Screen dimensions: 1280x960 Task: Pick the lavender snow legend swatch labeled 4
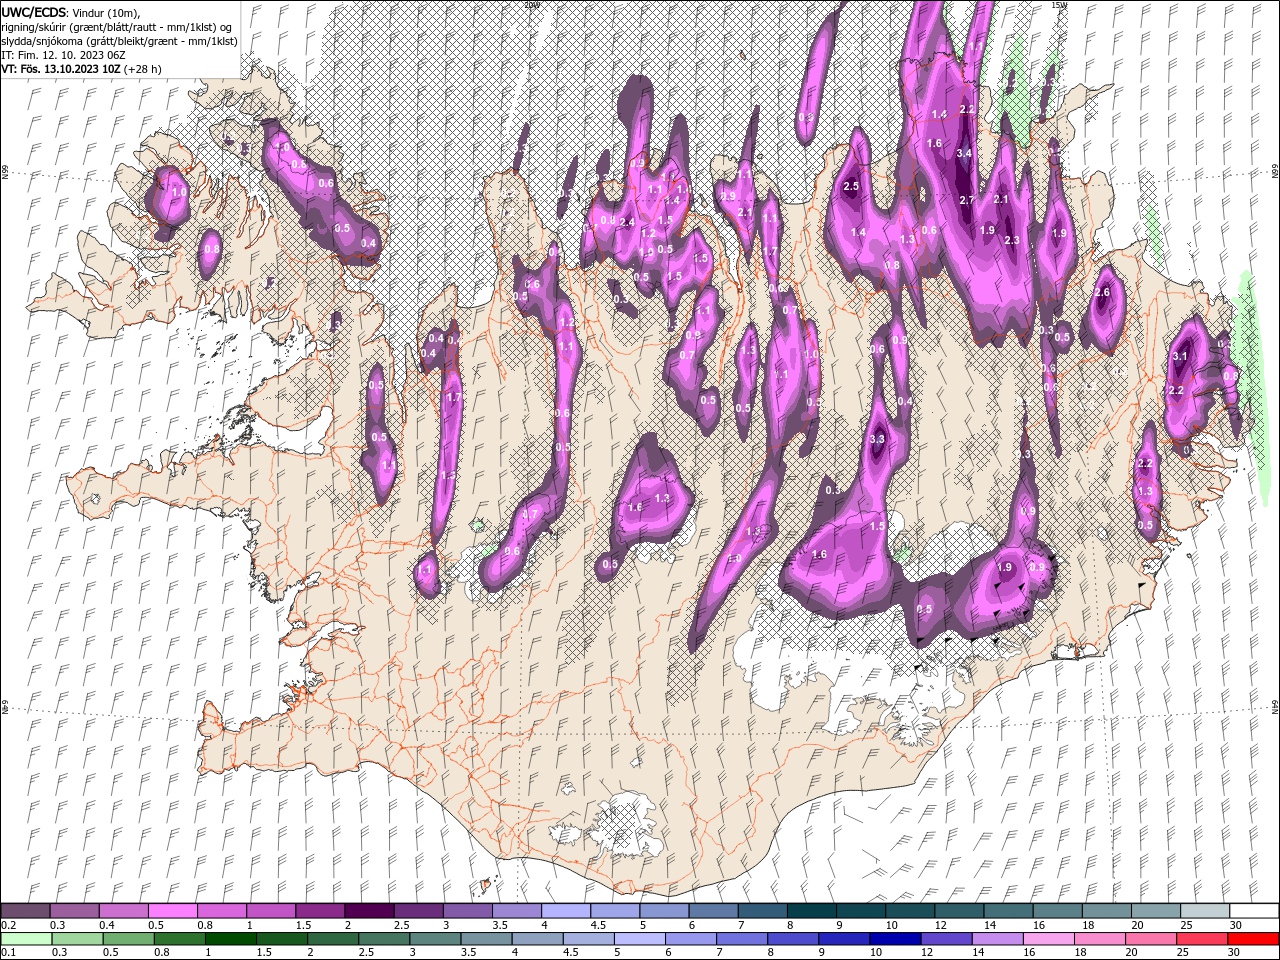pyautogui.click(x=566, y=911)
